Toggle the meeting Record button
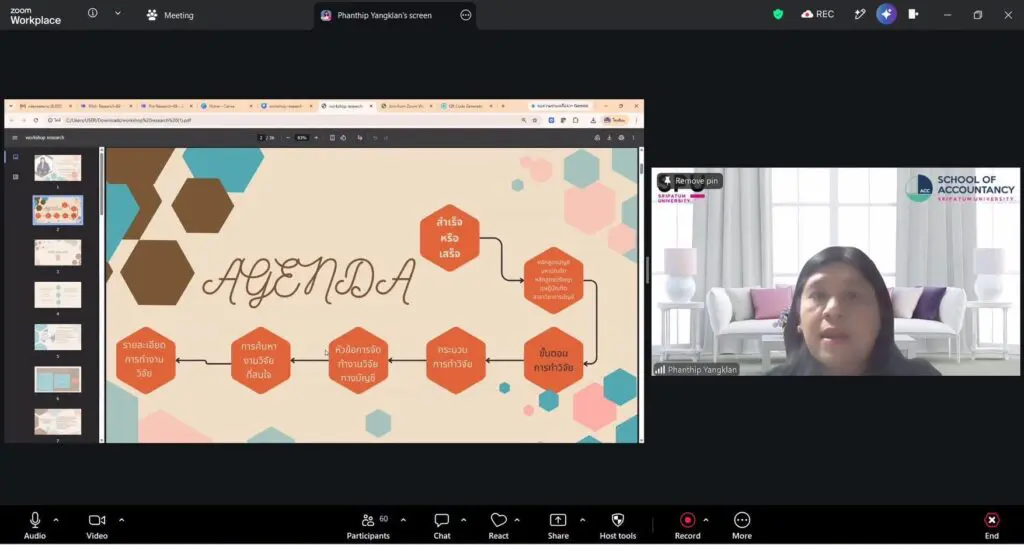 [687, 525]
